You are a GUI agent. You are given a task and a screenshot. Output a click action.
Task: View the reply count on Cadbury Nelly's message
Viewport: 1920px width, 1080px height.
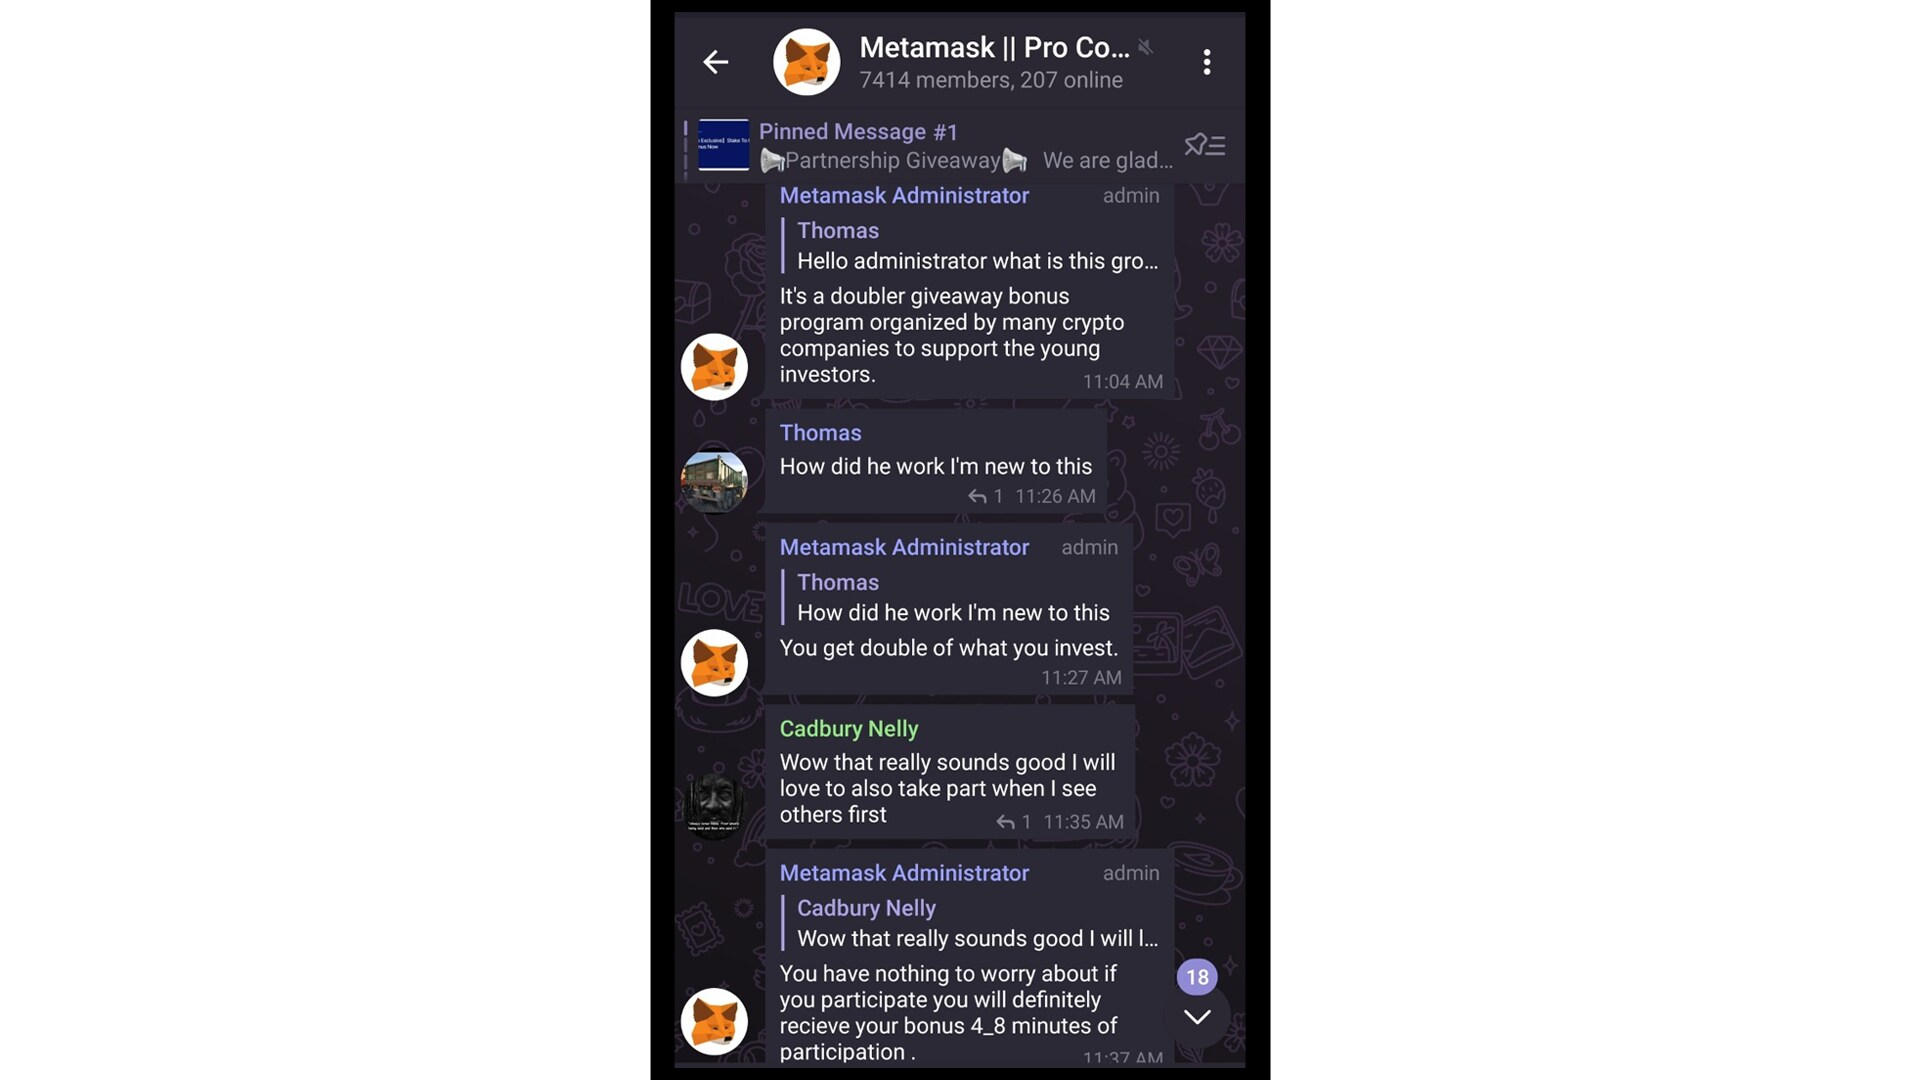click(1013, 822)
